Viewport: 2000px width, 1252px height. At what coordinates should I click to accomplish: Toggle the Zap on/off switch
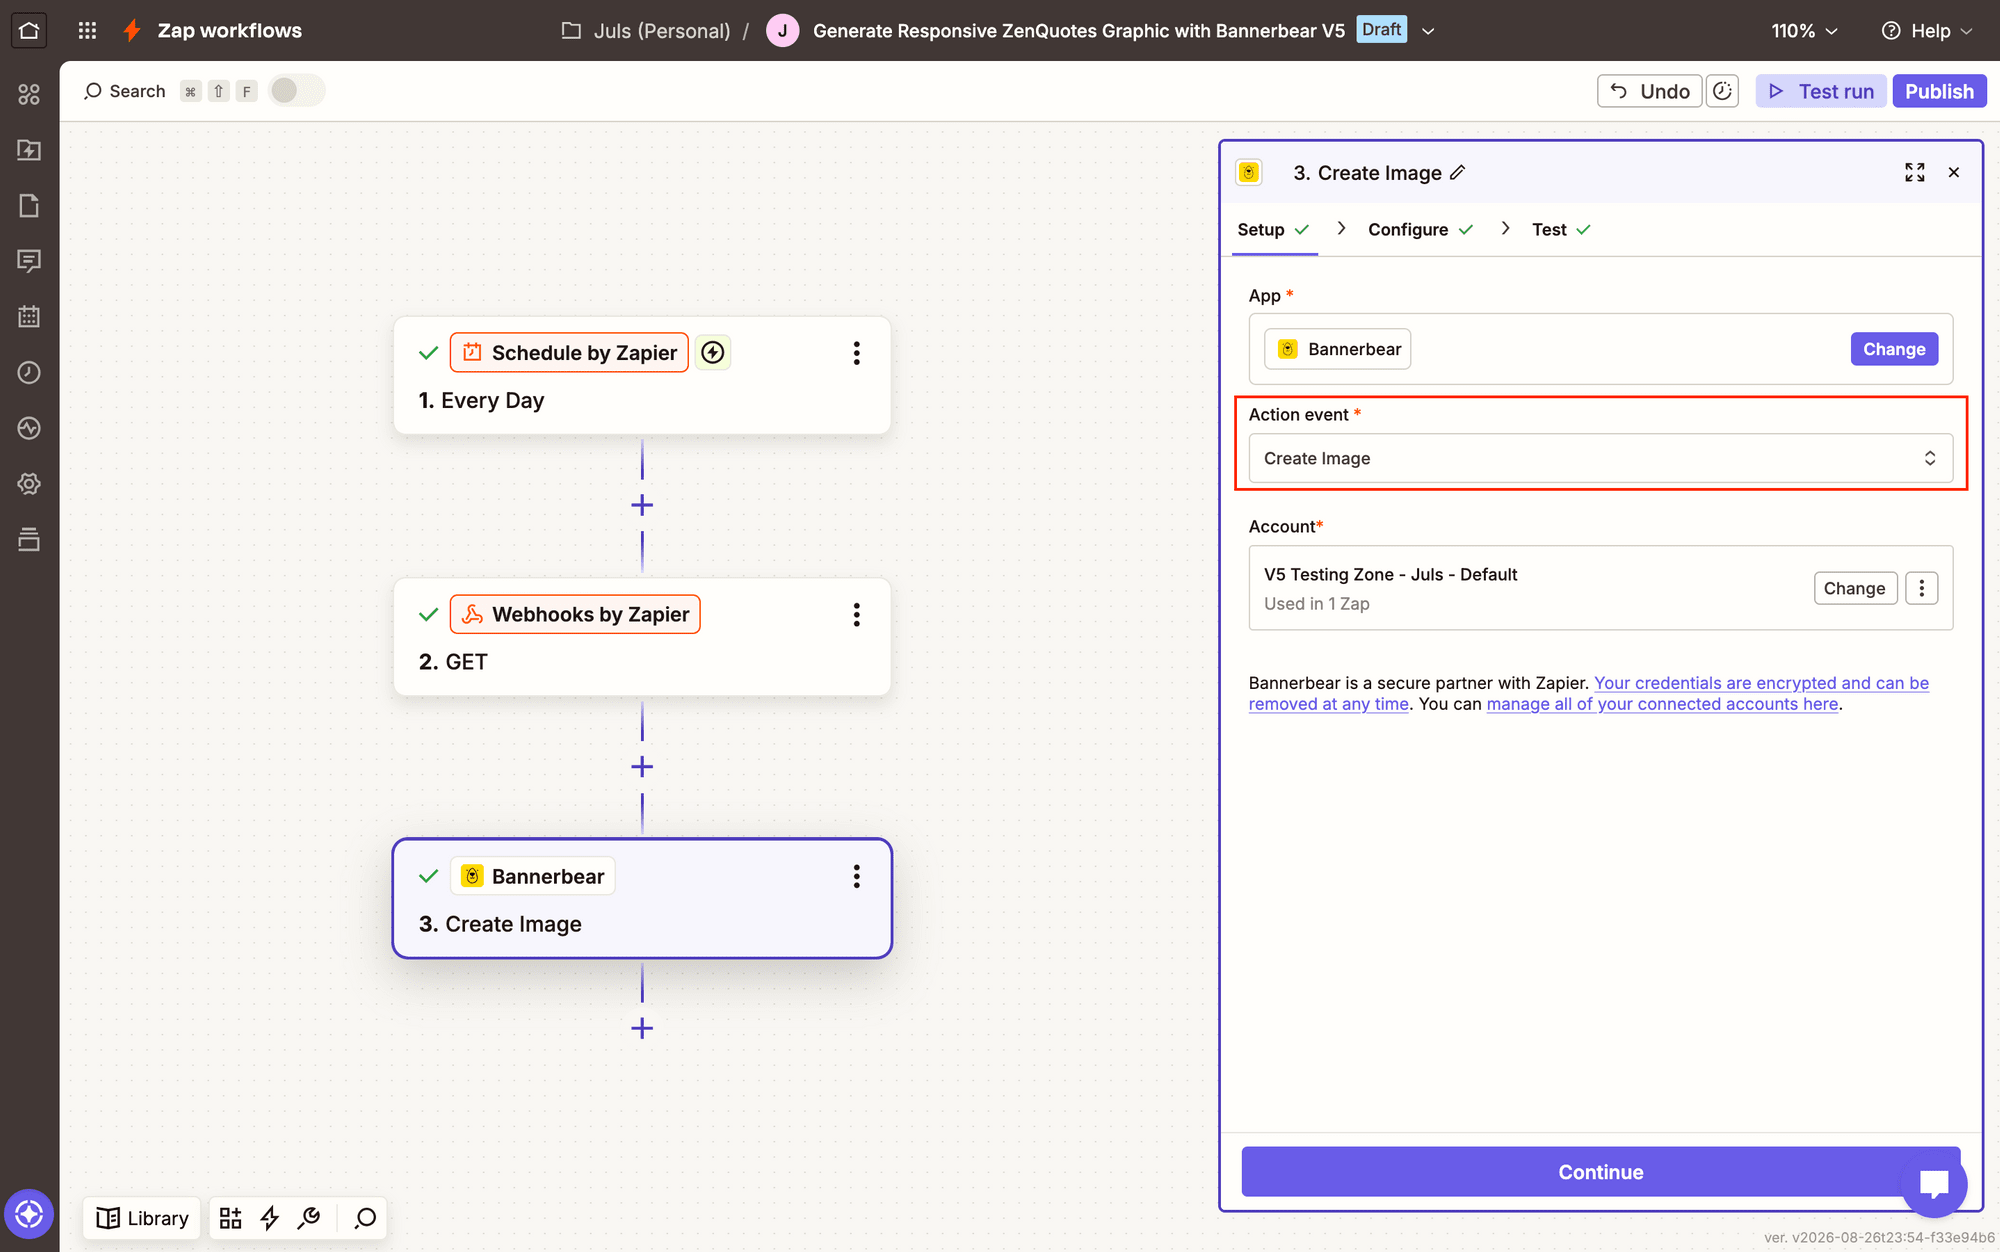296,91
